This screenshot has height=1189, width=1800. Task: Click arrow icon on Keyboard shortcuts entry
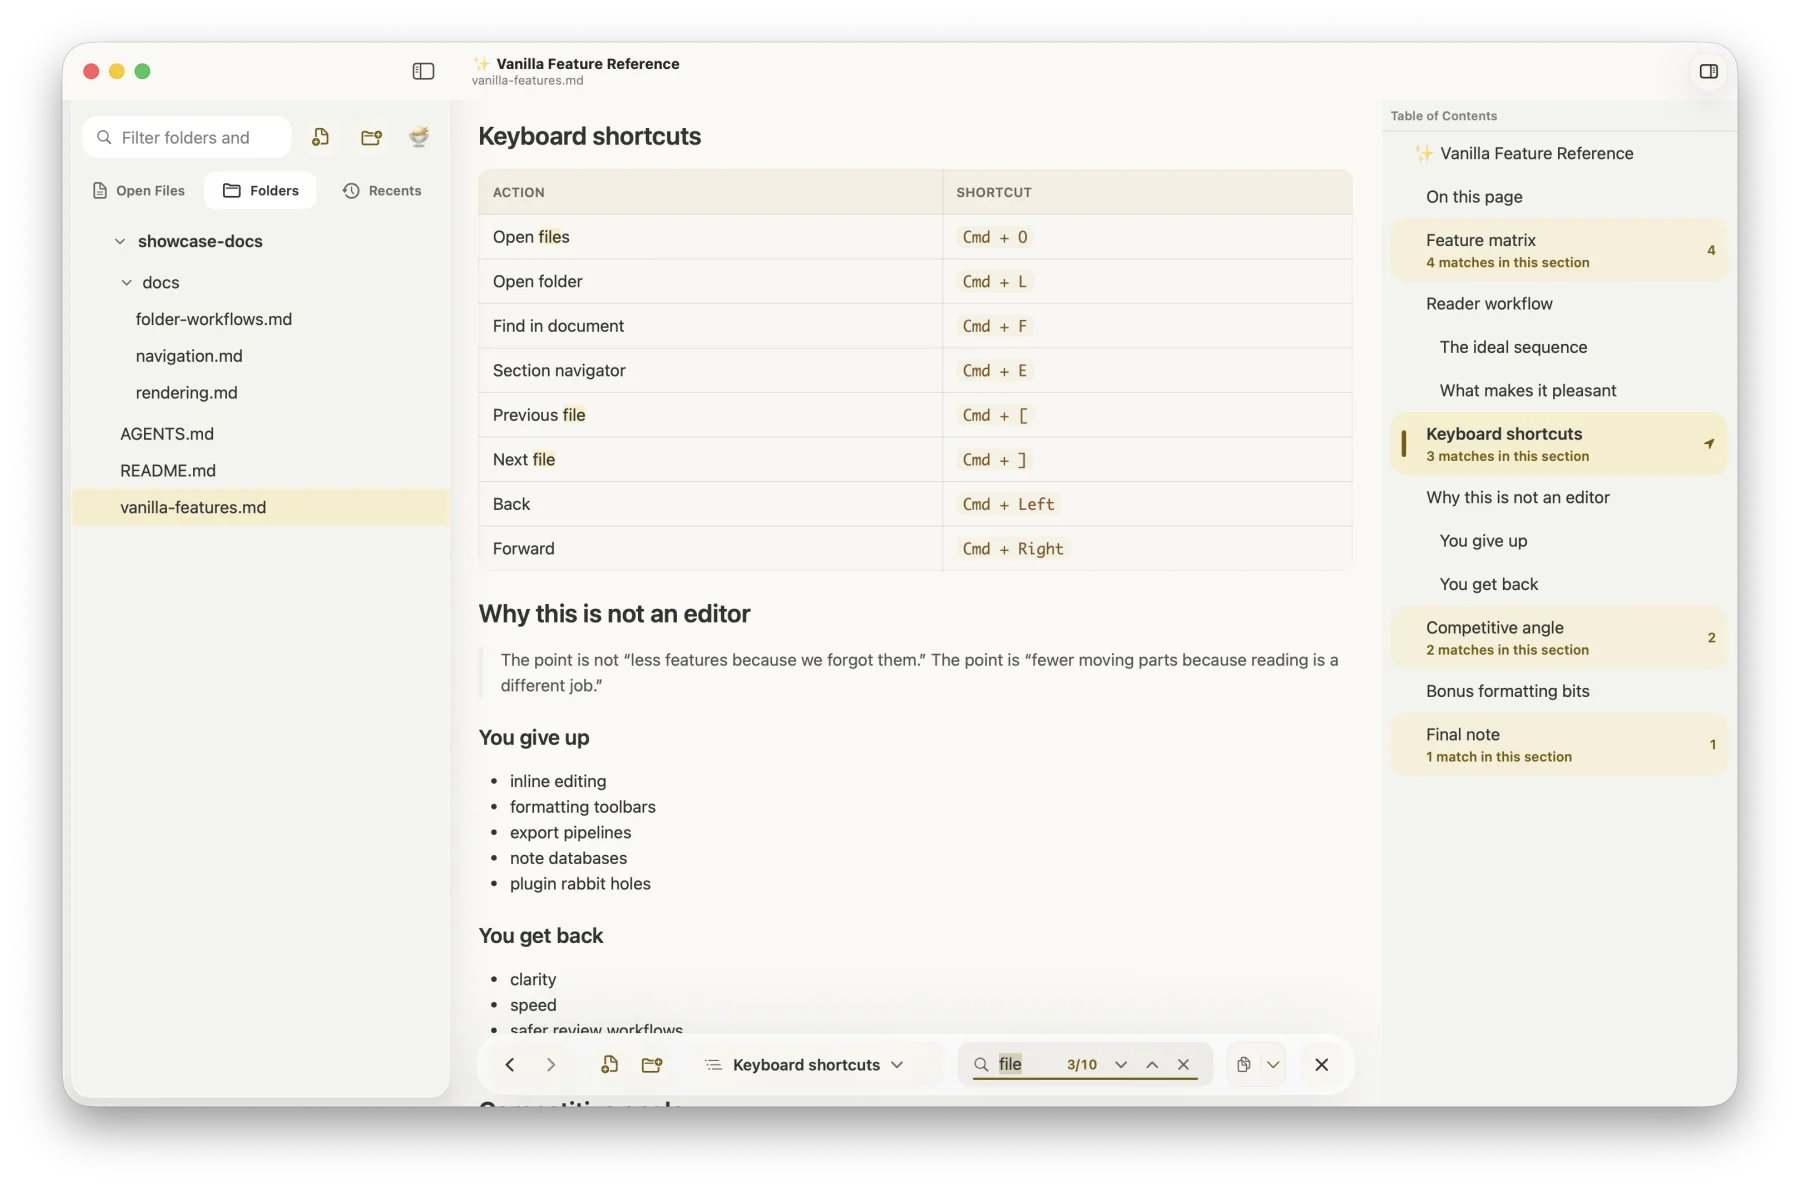coord(1709,444)
